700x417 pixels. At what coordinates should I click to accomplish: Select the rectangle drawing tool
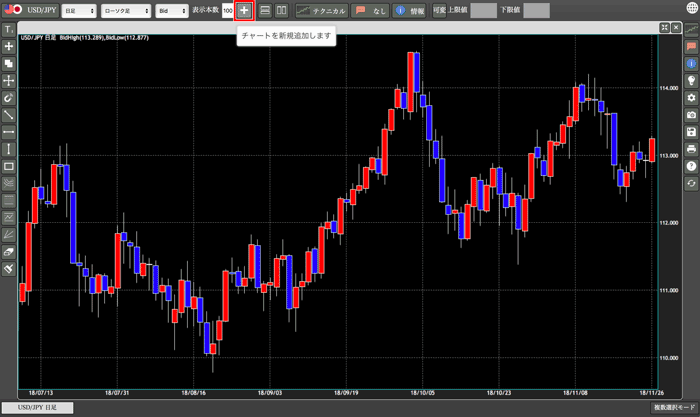(8, 166)
